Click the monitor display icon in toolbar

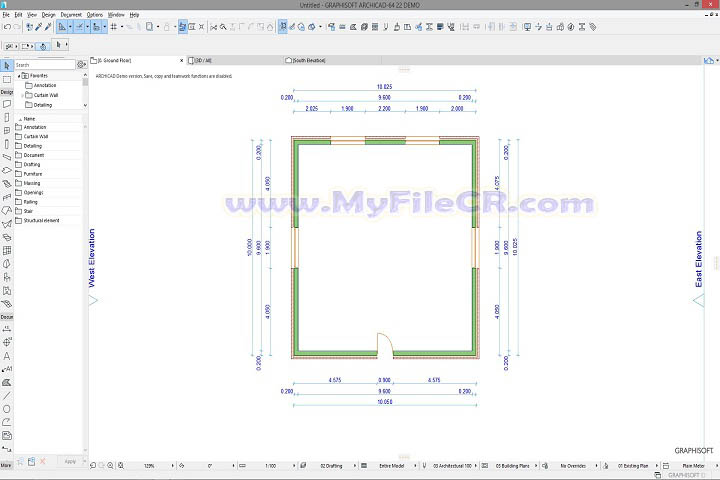[527, 27]
